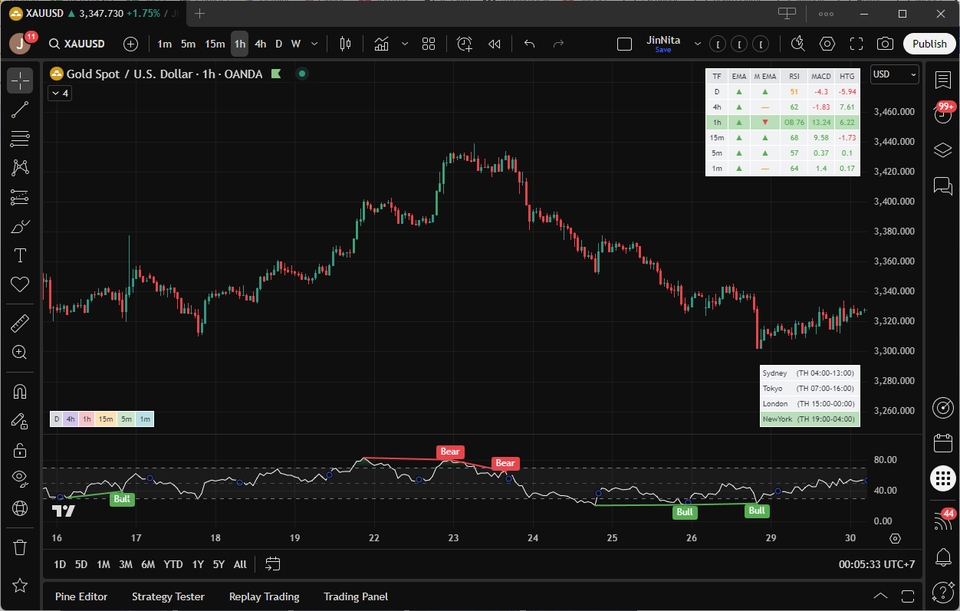Select the Trend Line drawing tool
Viewport: 960px width, 611px height.
tap(20, 110)
